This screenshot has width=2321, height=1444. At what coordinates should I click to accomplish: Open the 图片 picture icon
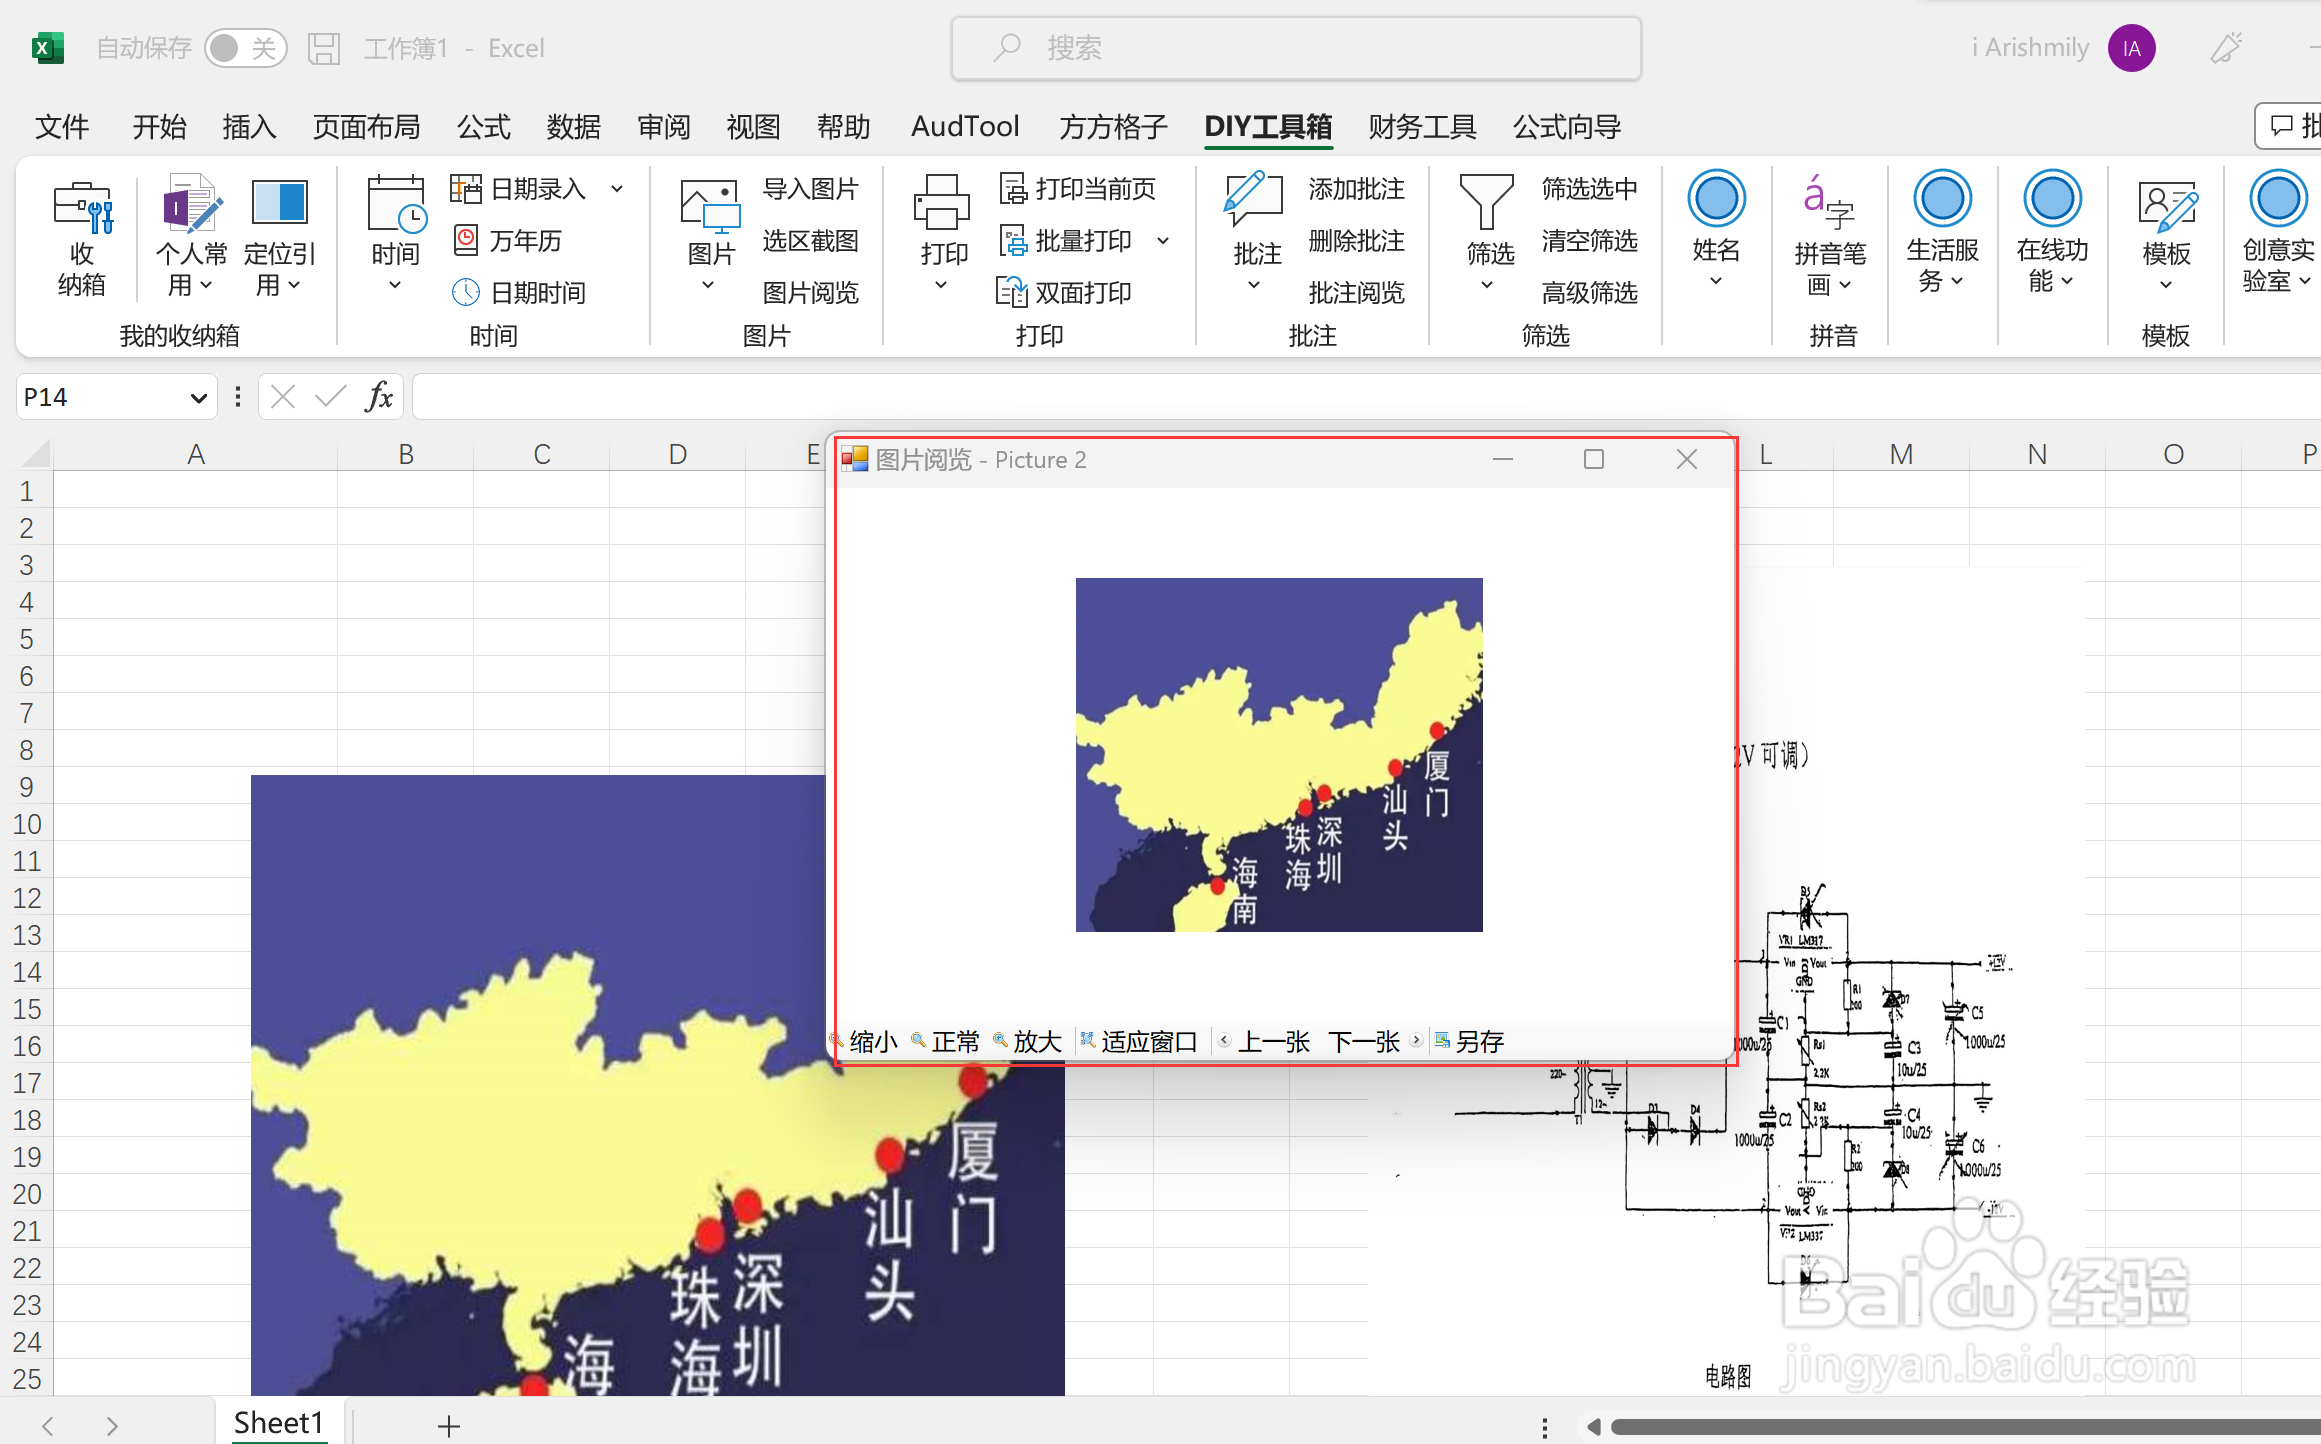coord(710,207)
